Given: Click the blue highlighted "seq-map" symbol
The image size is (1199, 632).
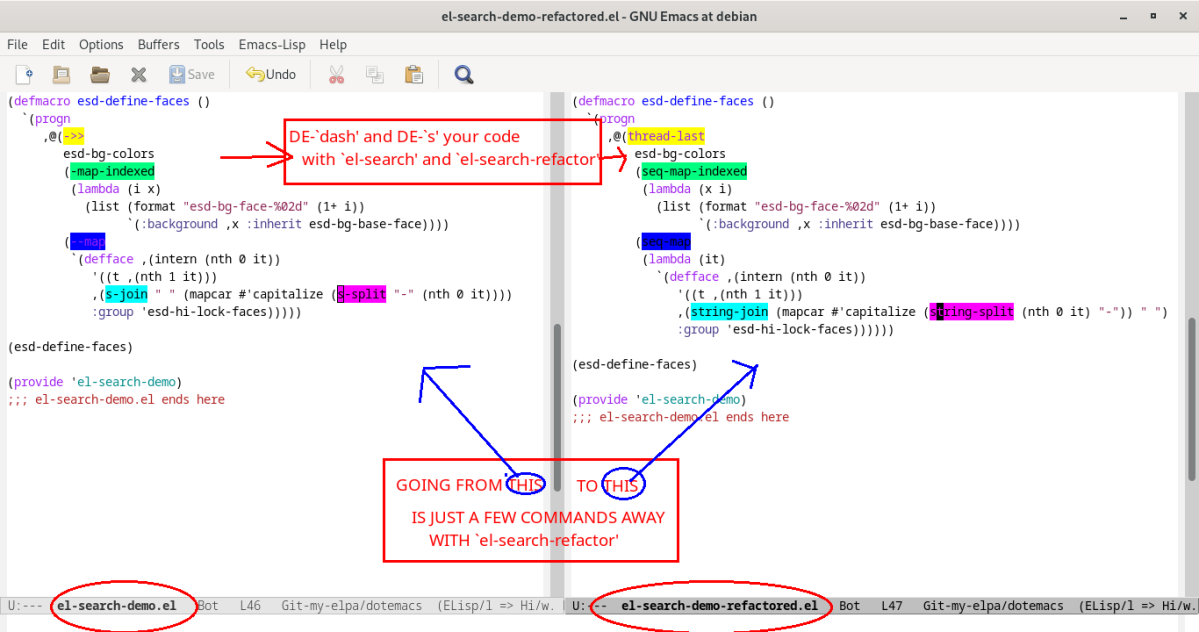Looking at the screenshot, I should [666, 241].
